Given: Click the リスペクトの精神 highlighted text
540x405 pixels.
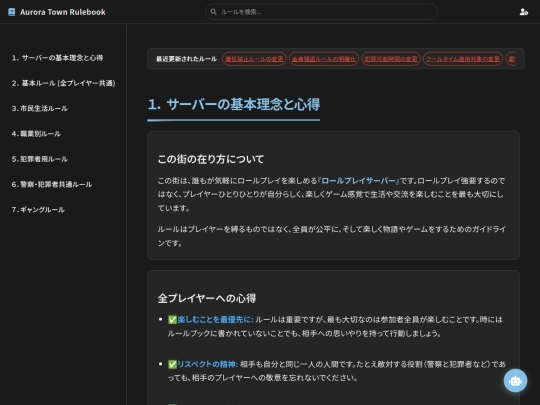Looking at the screenshot, I should 208,364.
